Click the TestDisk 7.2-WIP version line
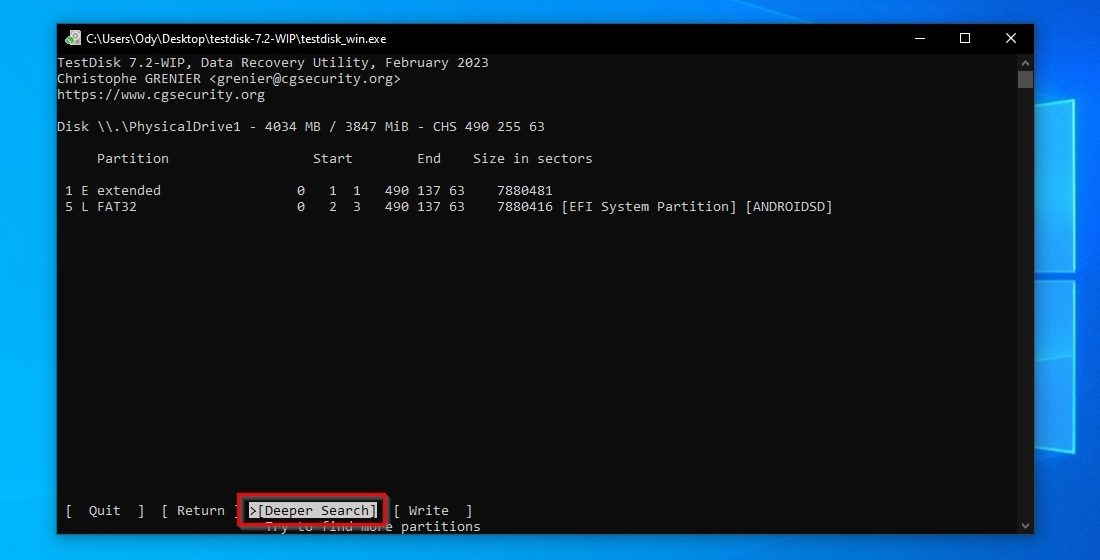This screenshot has height=560, width=1100. [x=273, y=62]
